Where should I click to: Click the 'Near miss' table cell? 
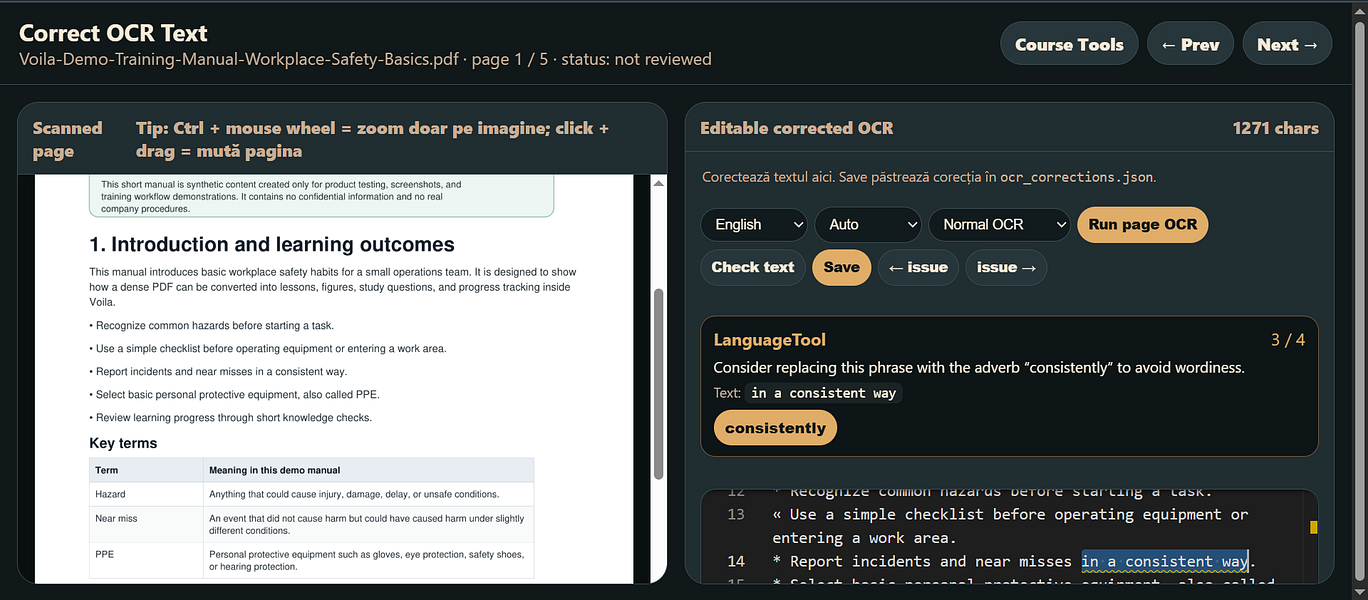[x=145, y=525]
